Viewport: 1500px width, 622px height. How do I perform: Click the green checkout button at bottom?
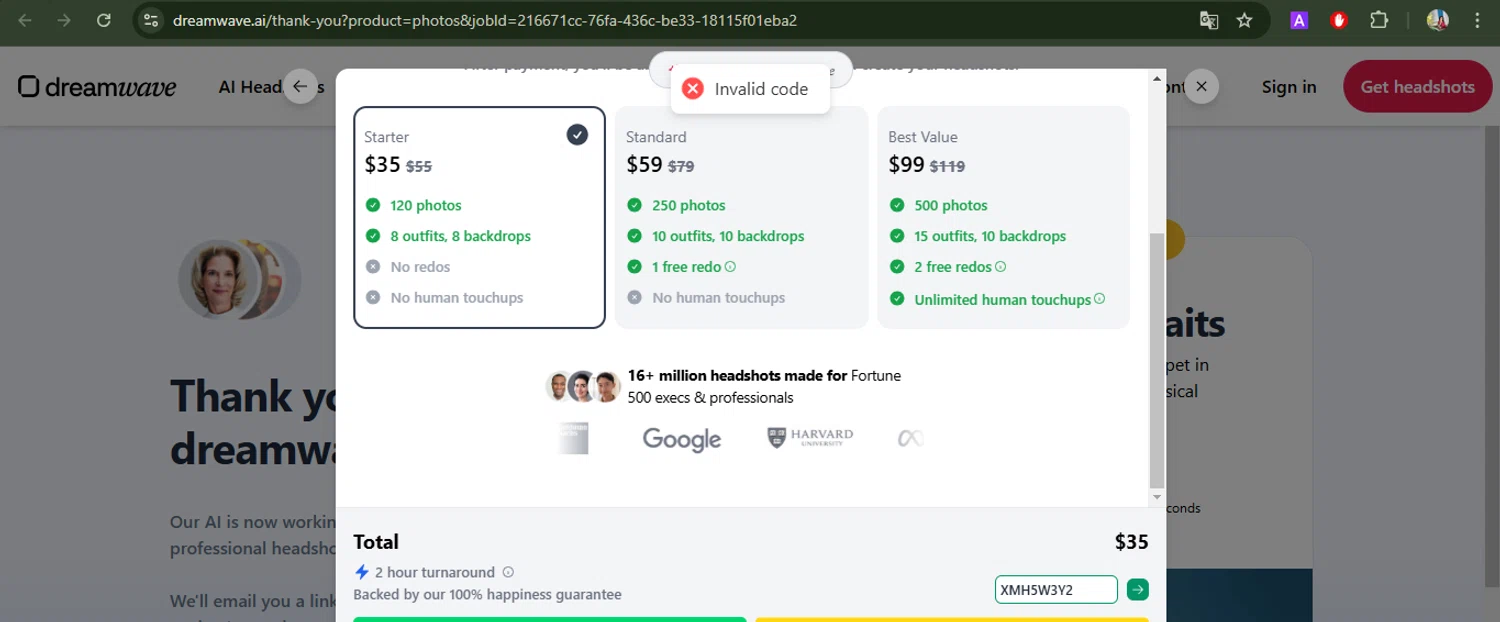click(549, 619)
